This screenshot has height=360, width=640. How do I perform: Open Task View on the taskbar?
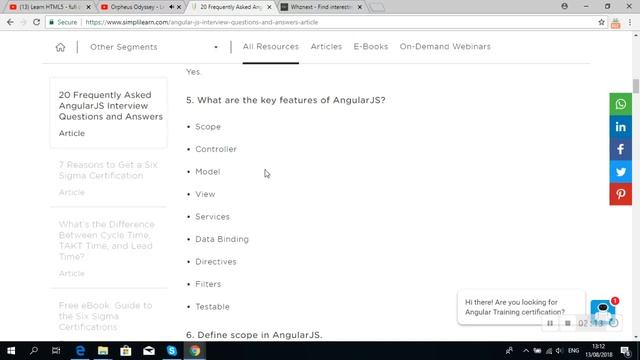coord(56,351)
